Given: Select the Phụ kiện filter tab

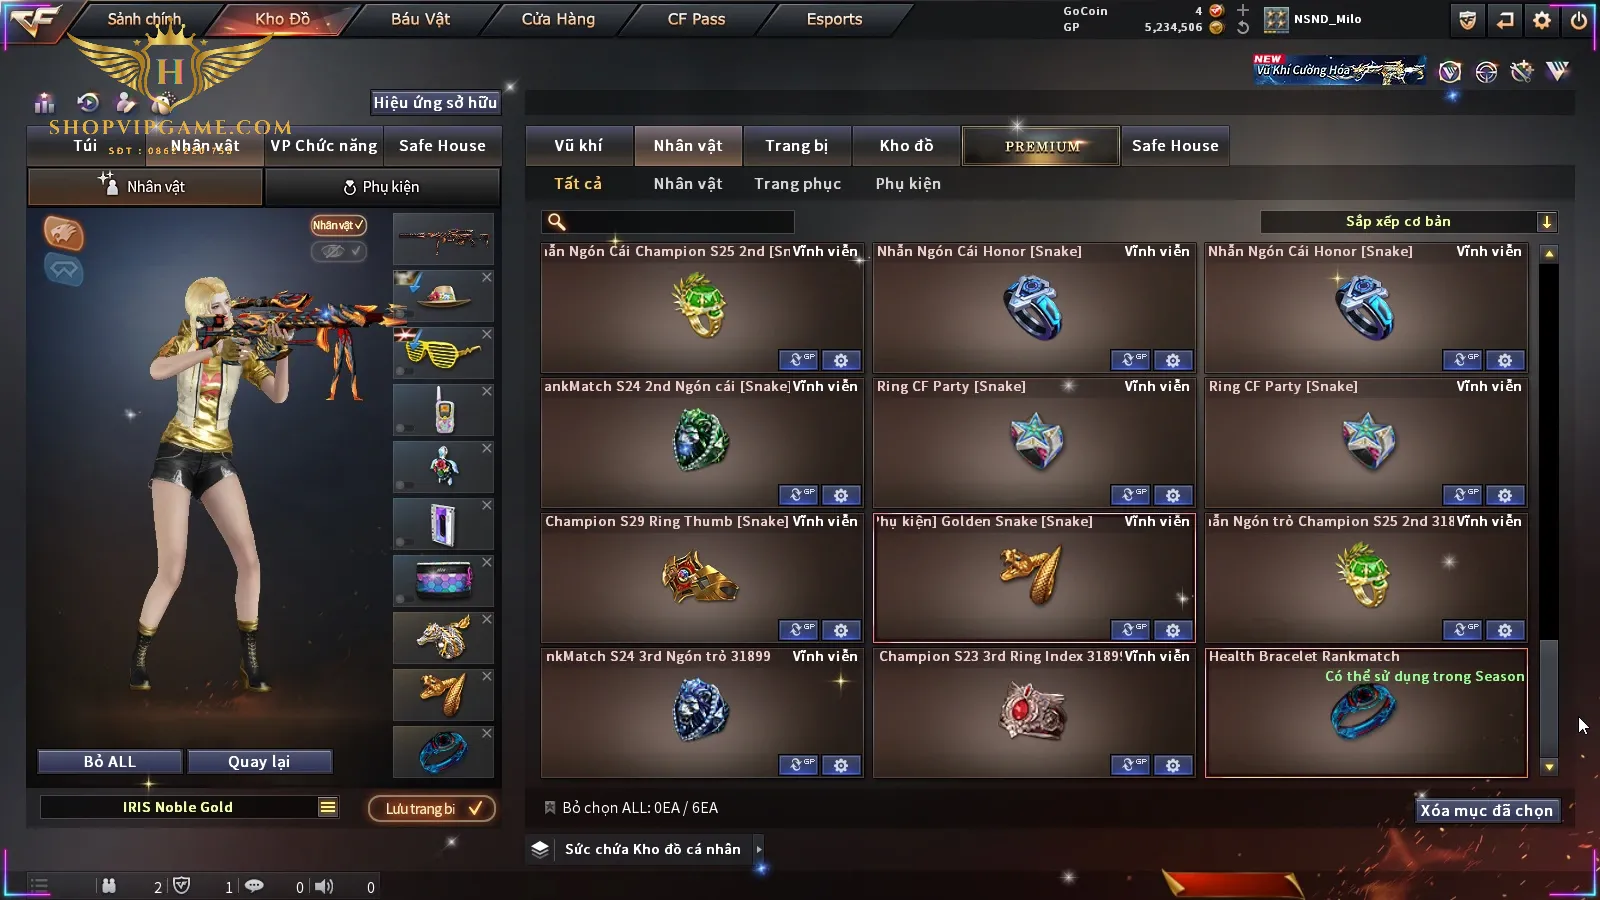Looking at the screenshot, I should point(908,184).
